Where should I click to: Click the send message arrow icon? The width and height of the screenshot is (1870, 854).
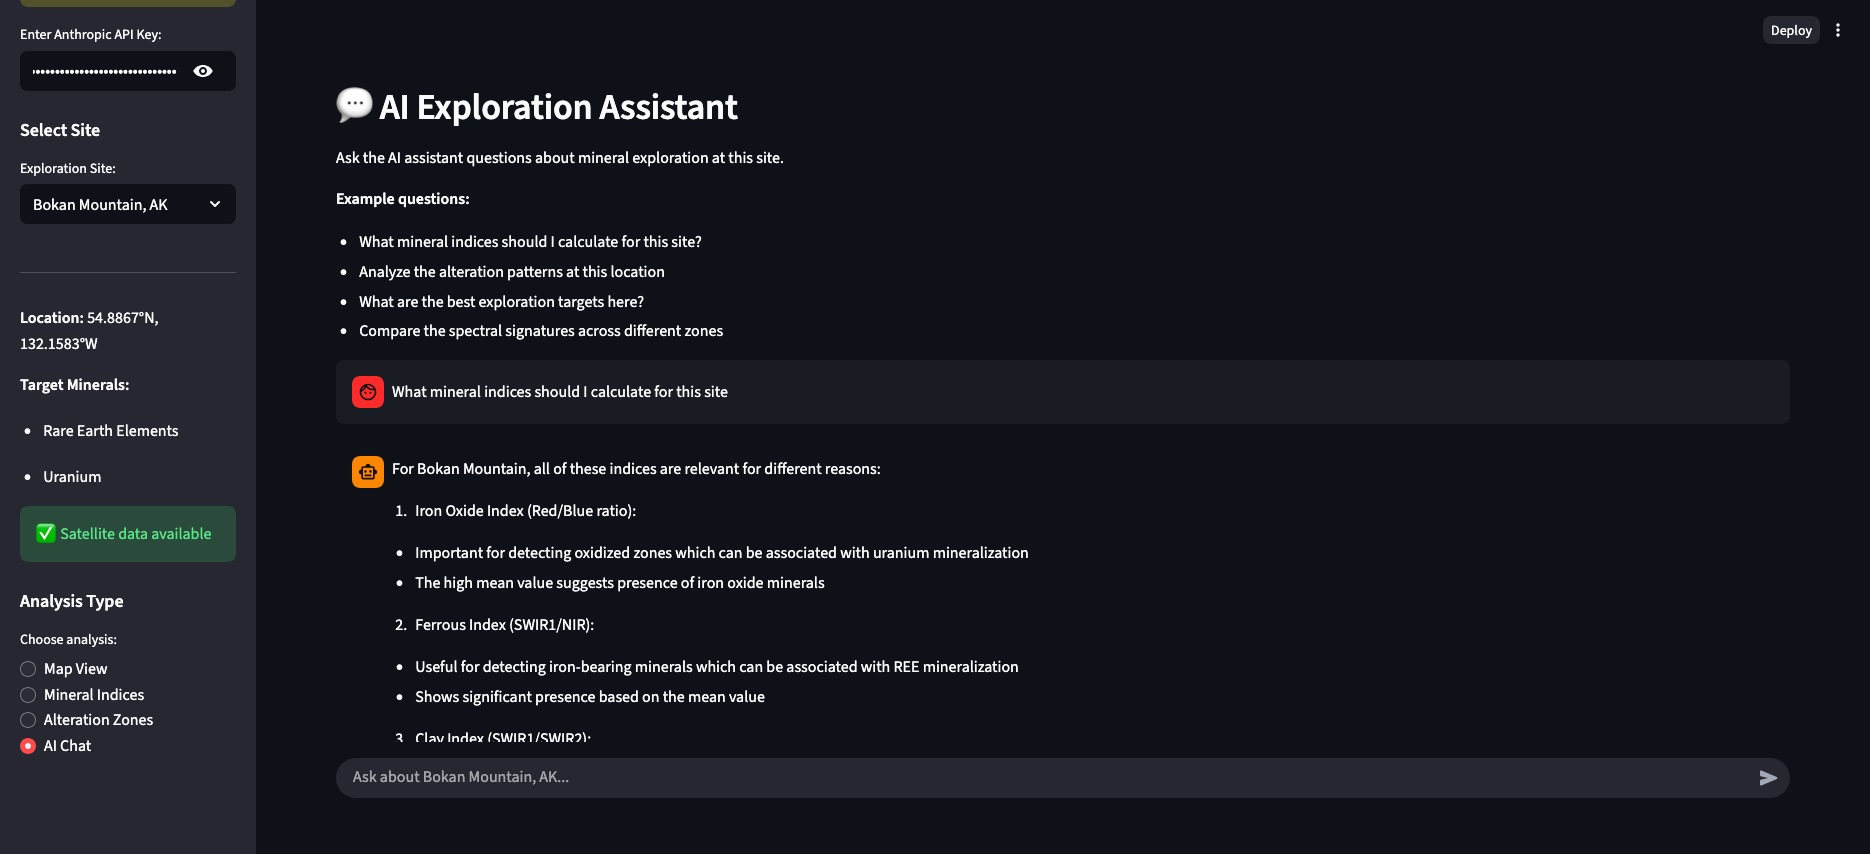tap(1767, 778)
